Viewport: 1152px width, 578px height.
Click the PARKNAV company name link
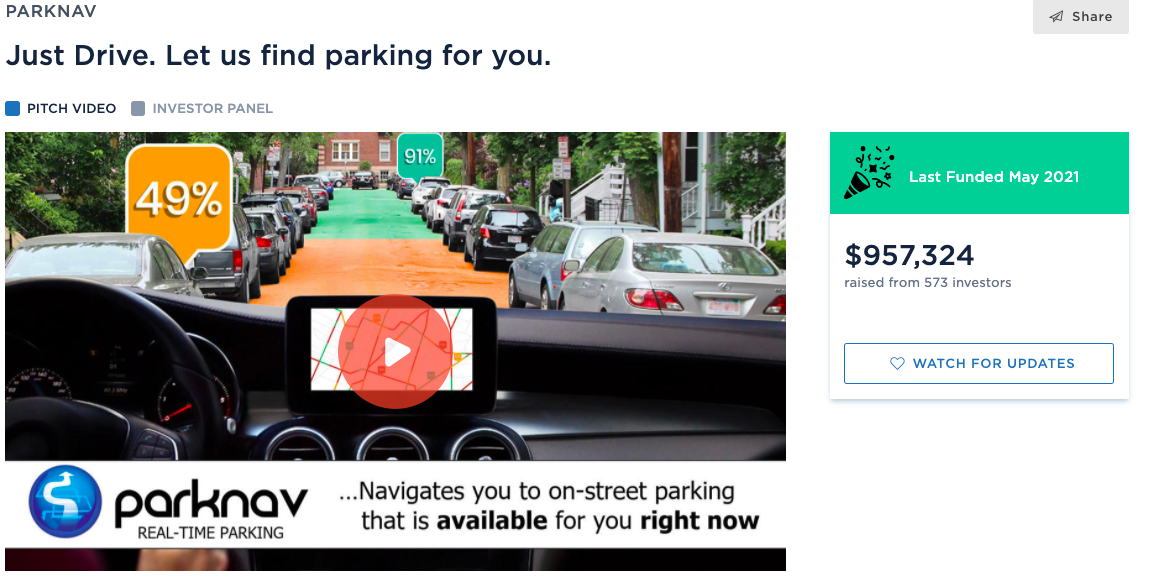[x=51, y=11]
